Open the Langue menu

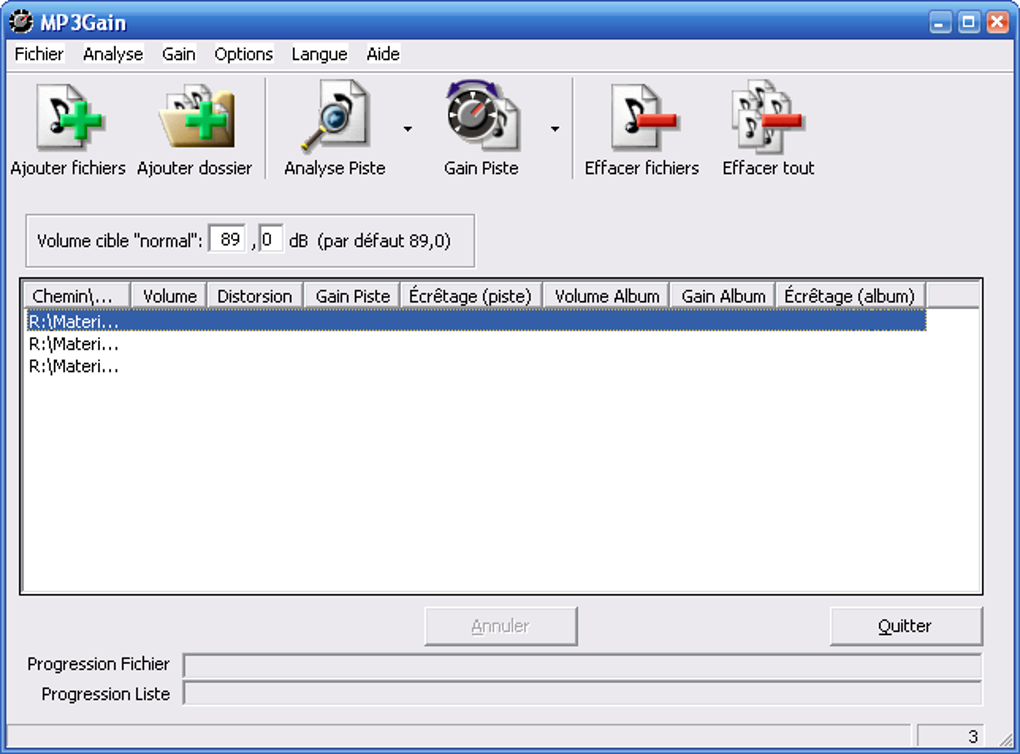[x=319, y=54]
